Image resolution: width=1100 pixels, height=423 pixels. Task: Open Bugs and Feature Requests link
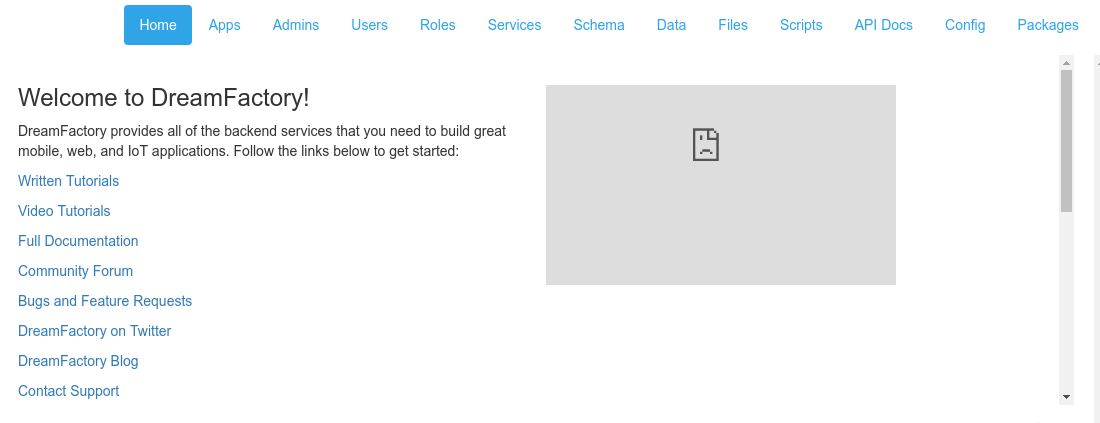click(105, 301)
